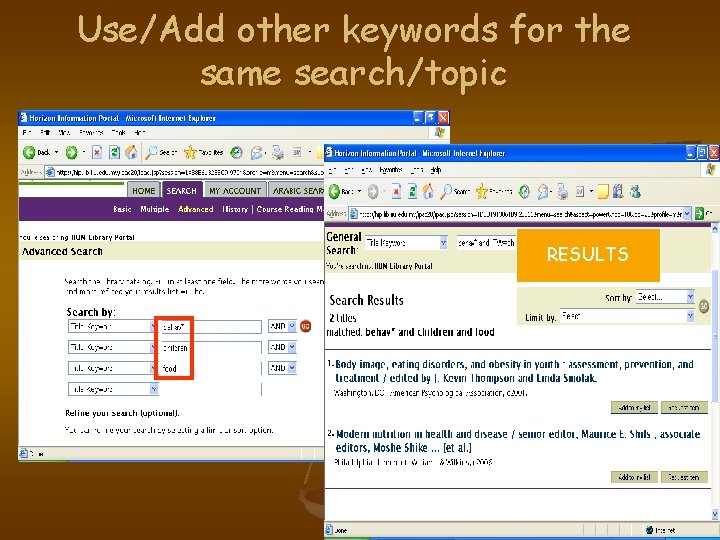This screenshot has width=720, height=540.
Task: Open Limit by dropdown in Results window
Action: tap(690, 316)
